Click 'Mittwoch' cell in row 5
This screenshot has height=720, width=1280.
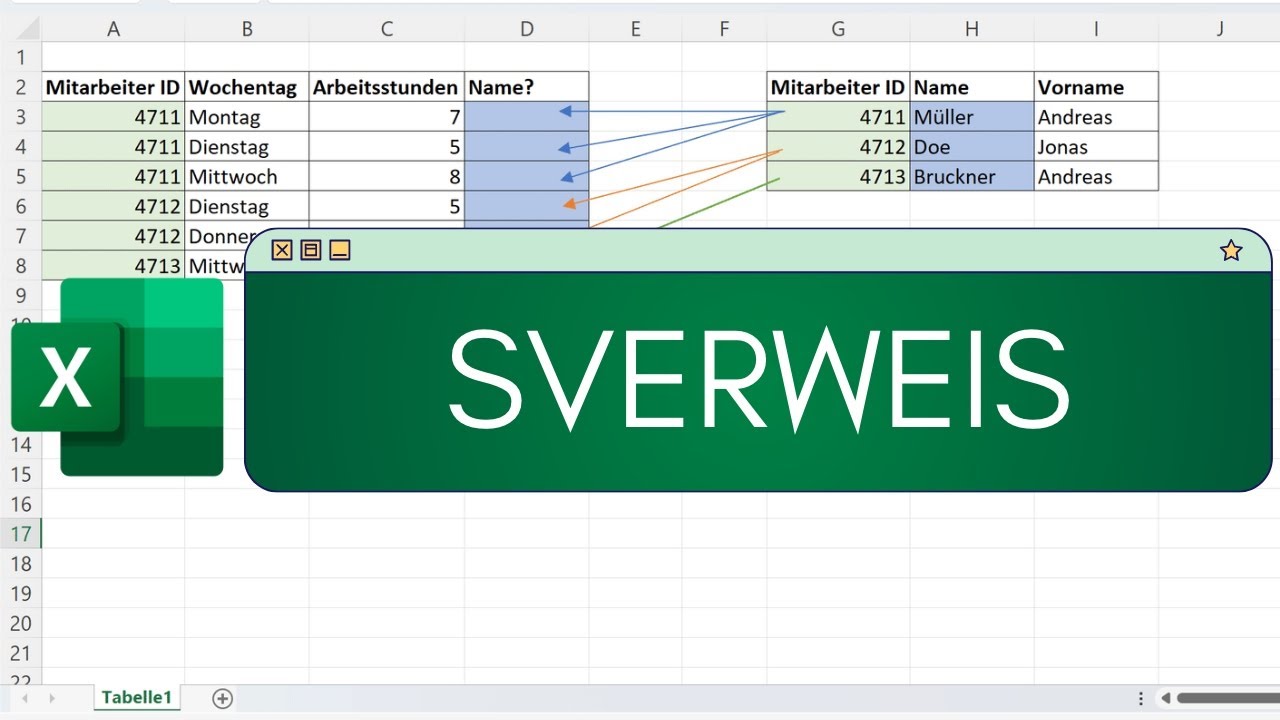pos(247,176)
